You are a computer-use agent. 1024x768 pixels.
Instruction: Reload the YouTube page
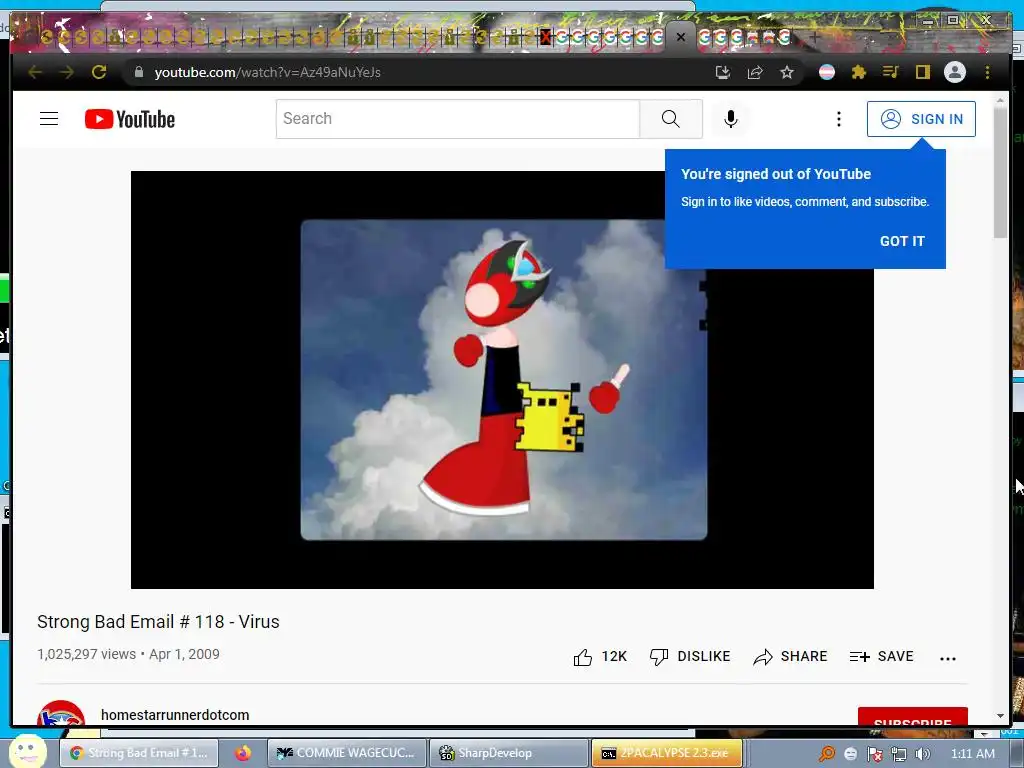[x=99, y=72]
